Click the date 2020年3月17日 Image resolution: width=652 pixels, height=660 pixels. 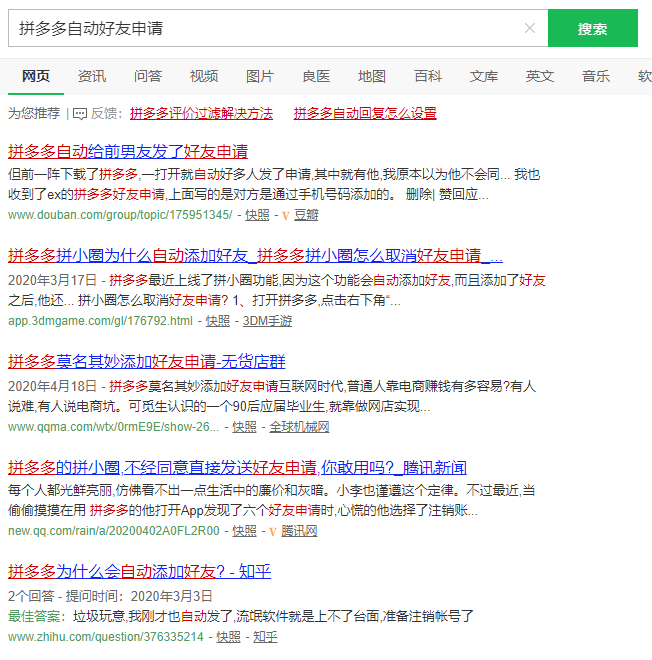[x=53, y=280]
